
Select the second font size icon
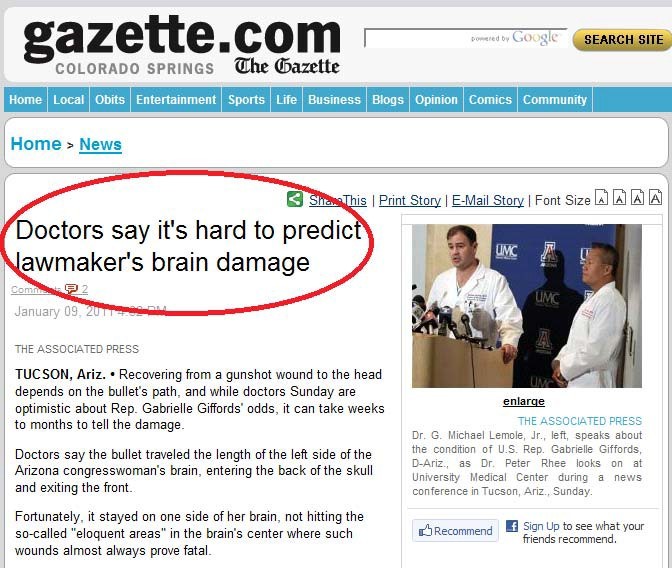click(619, 198)
